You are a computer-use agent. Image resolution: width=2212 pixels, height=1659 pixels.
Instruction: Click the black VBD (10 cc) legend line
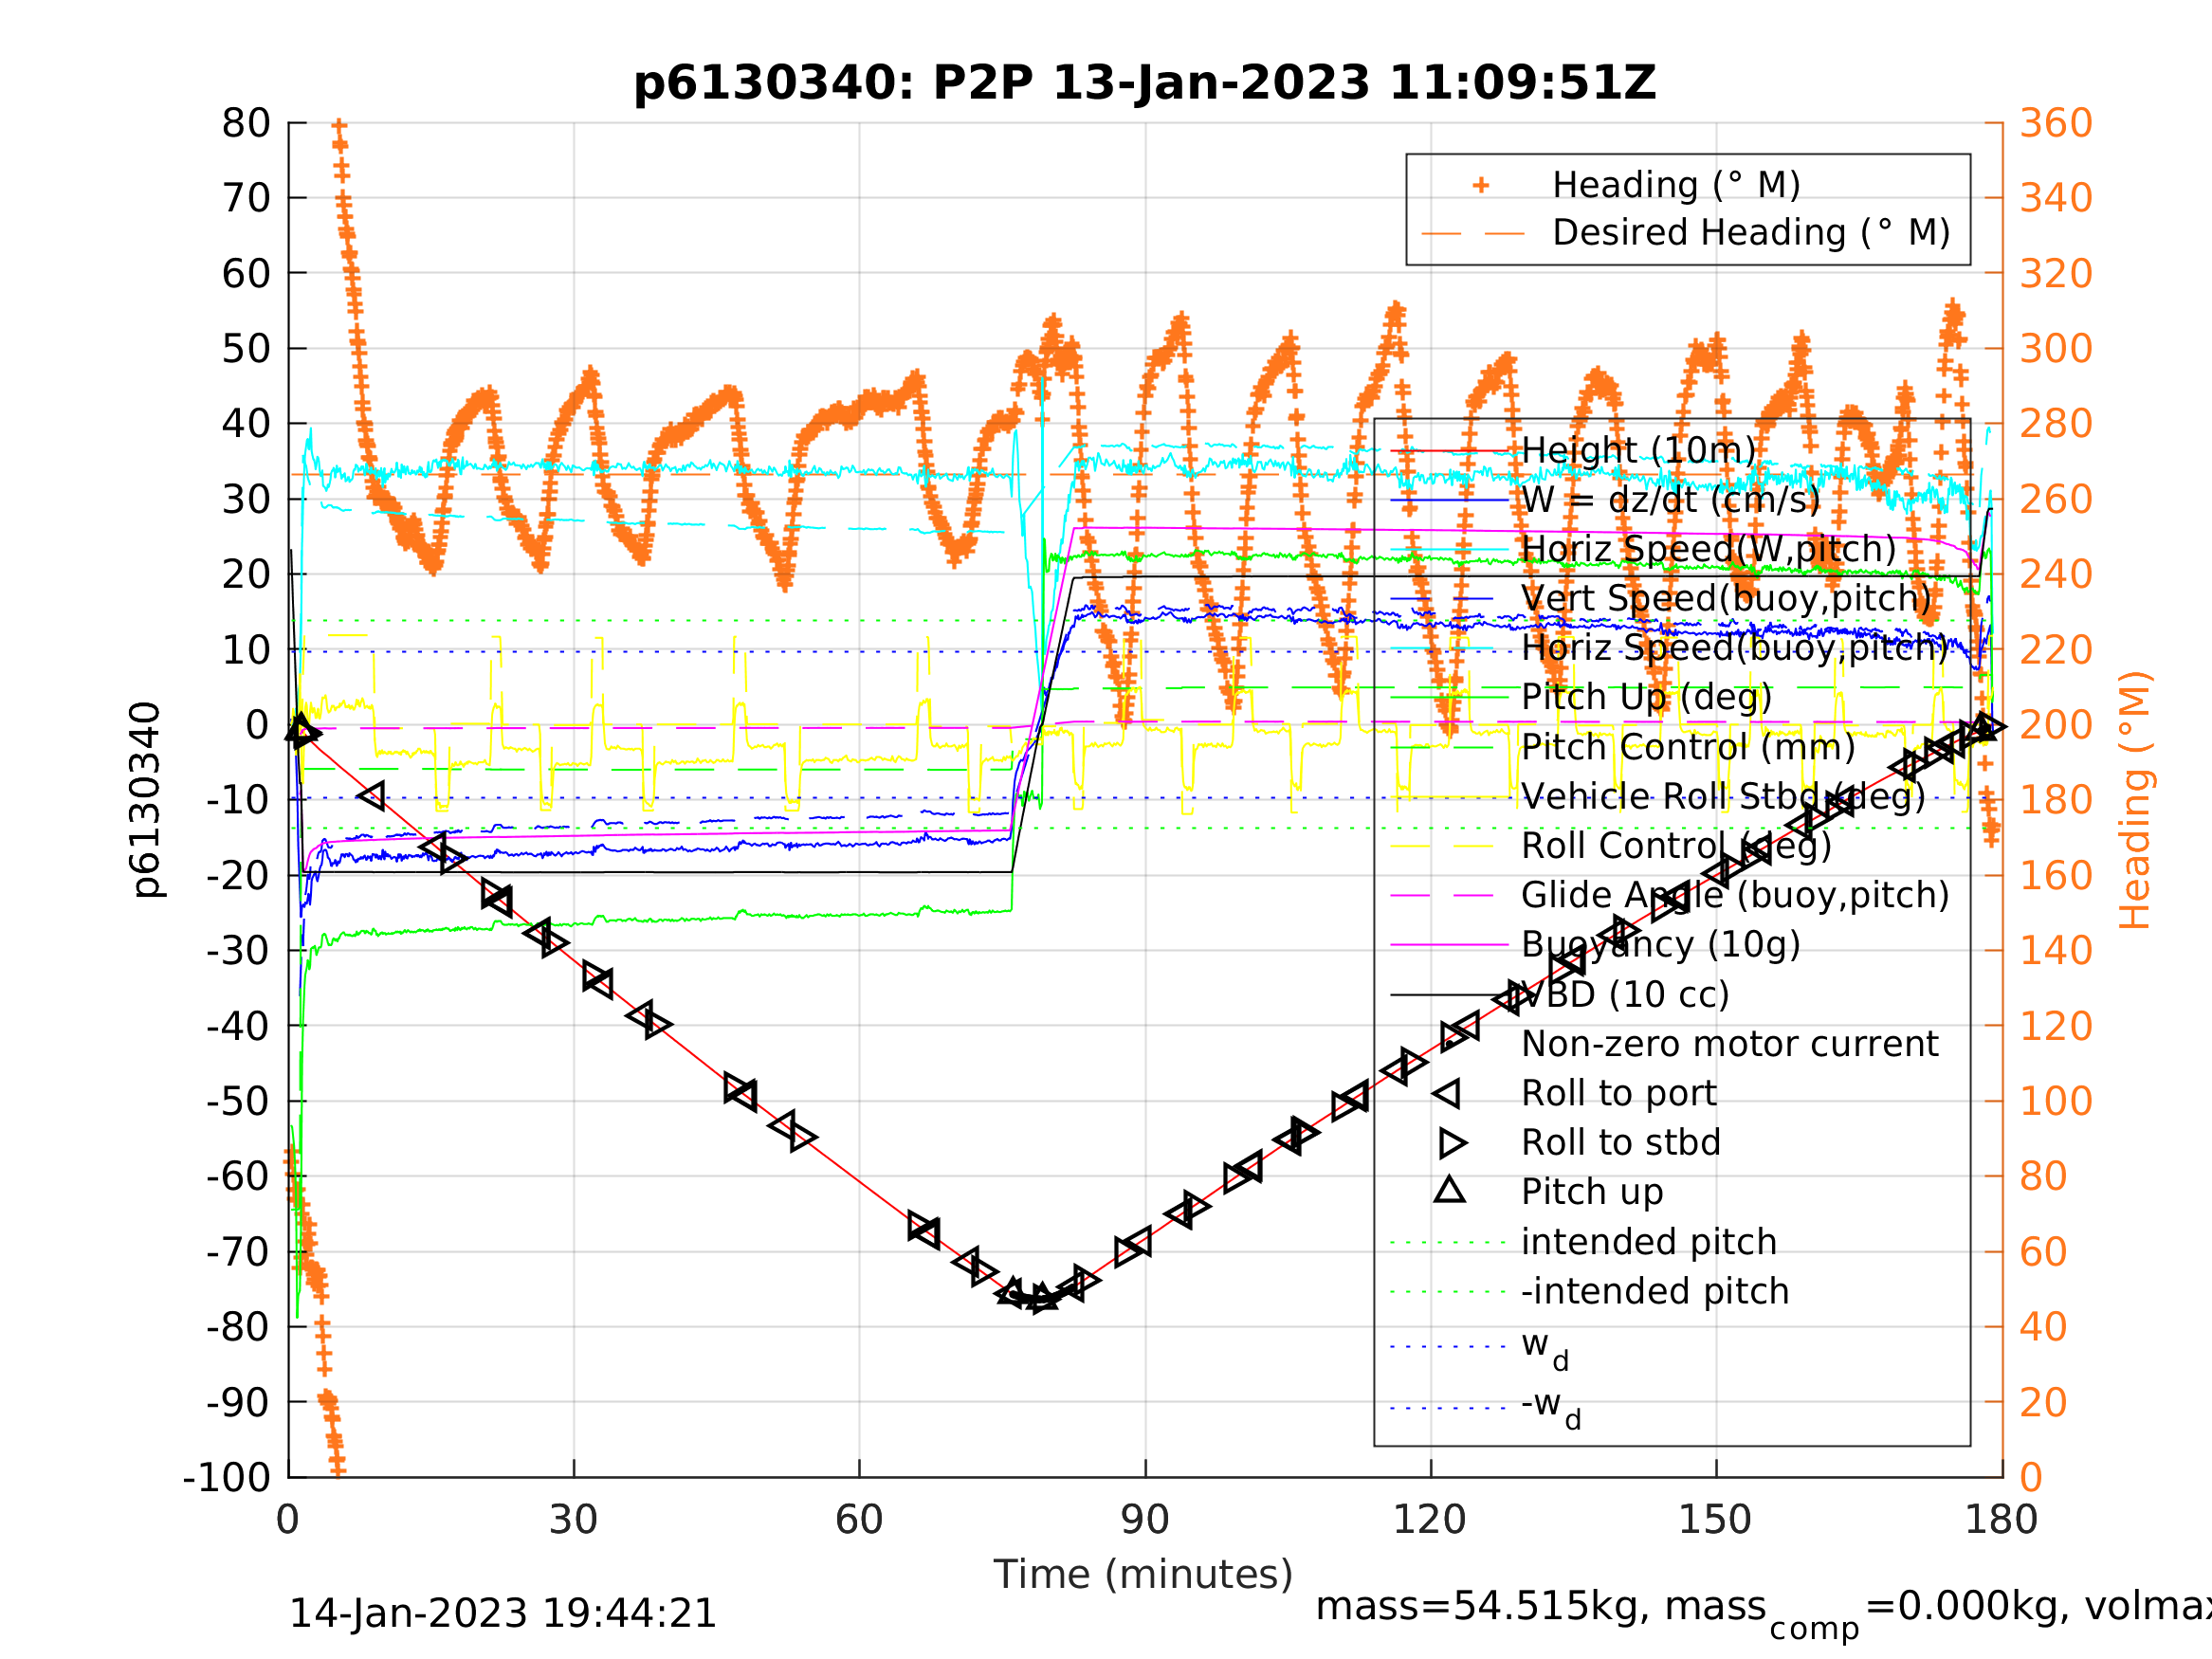pyautogui.click(x=1449, y=995)
